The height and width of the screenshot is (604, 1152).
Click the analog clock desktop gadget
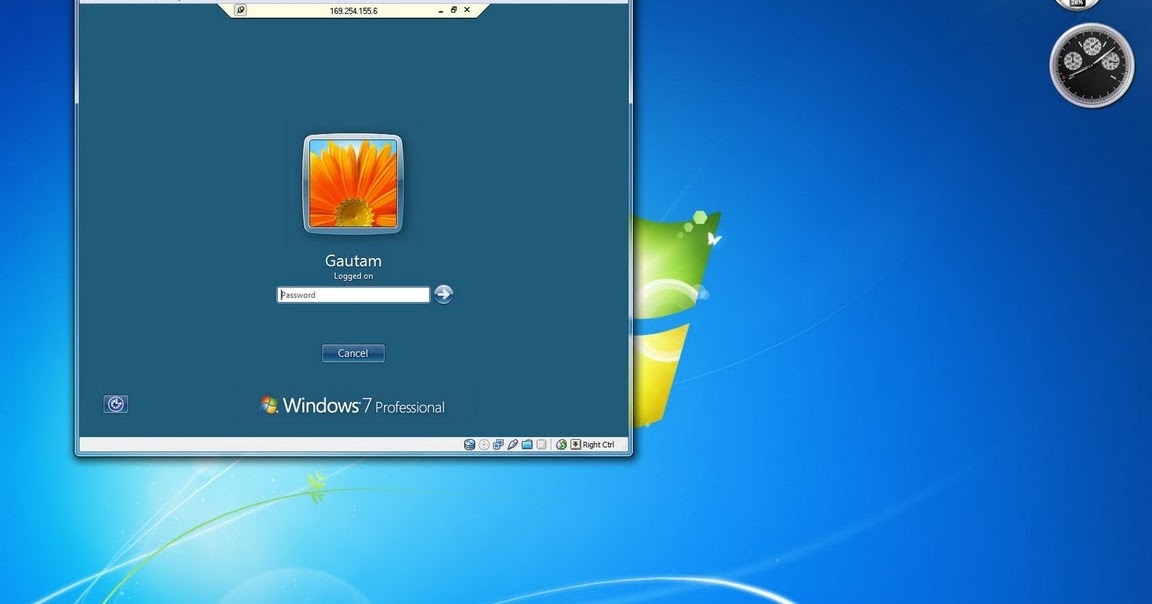click(1092, 65)
